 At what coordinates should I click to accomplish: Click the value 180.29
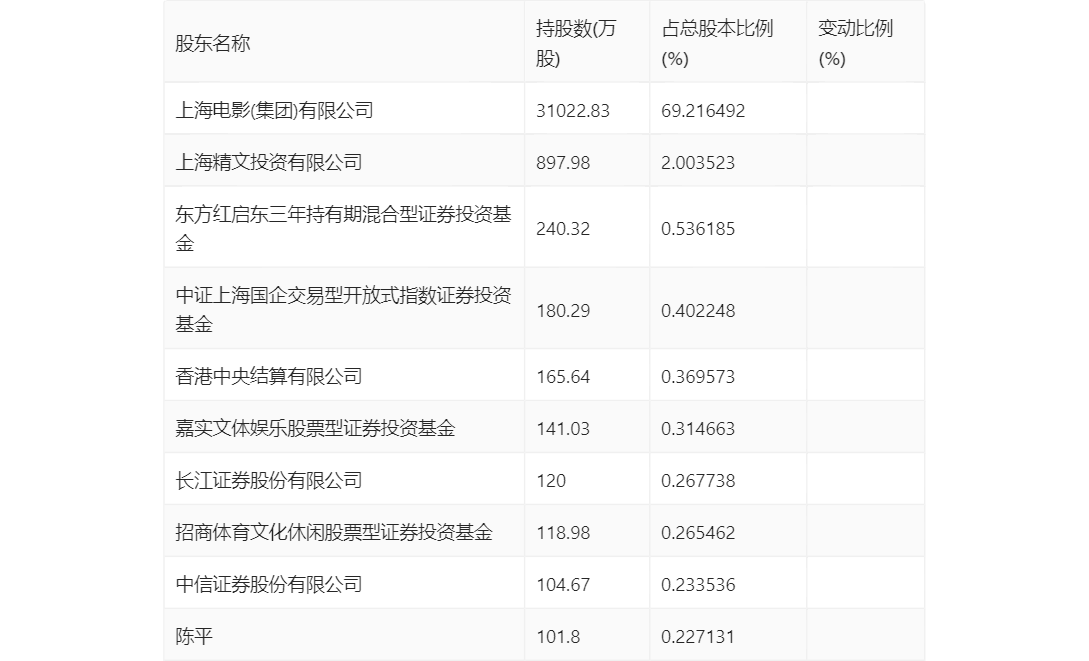point(563,310)
